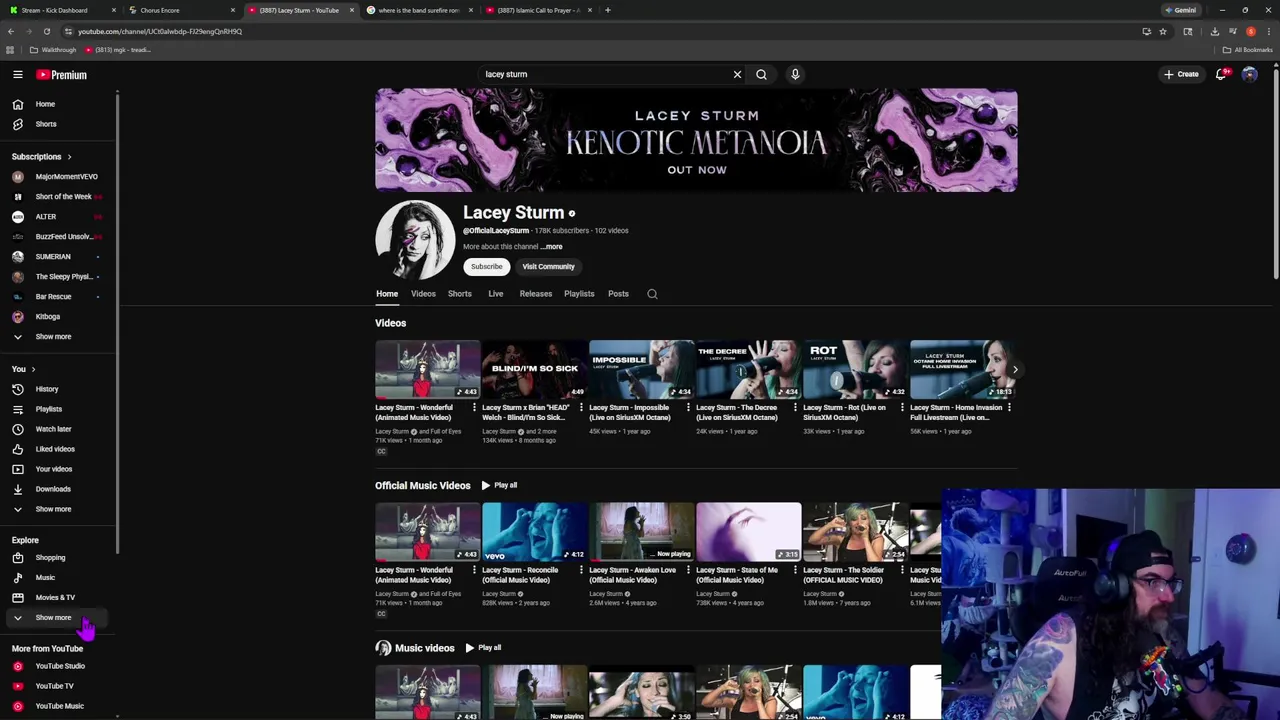Expand Explore section Show more

(x=58, y=618)
